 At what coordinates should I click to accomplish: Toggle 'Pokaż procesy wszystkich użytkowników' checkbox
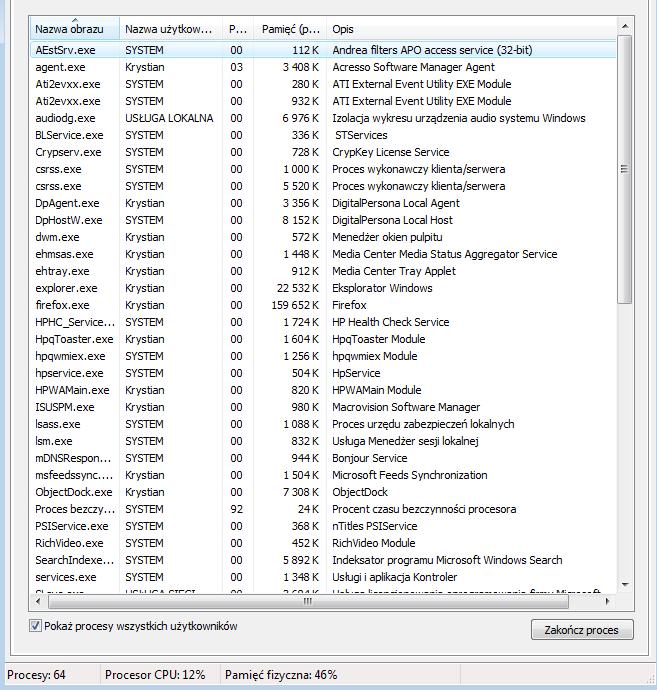click(x=36, y=627)
